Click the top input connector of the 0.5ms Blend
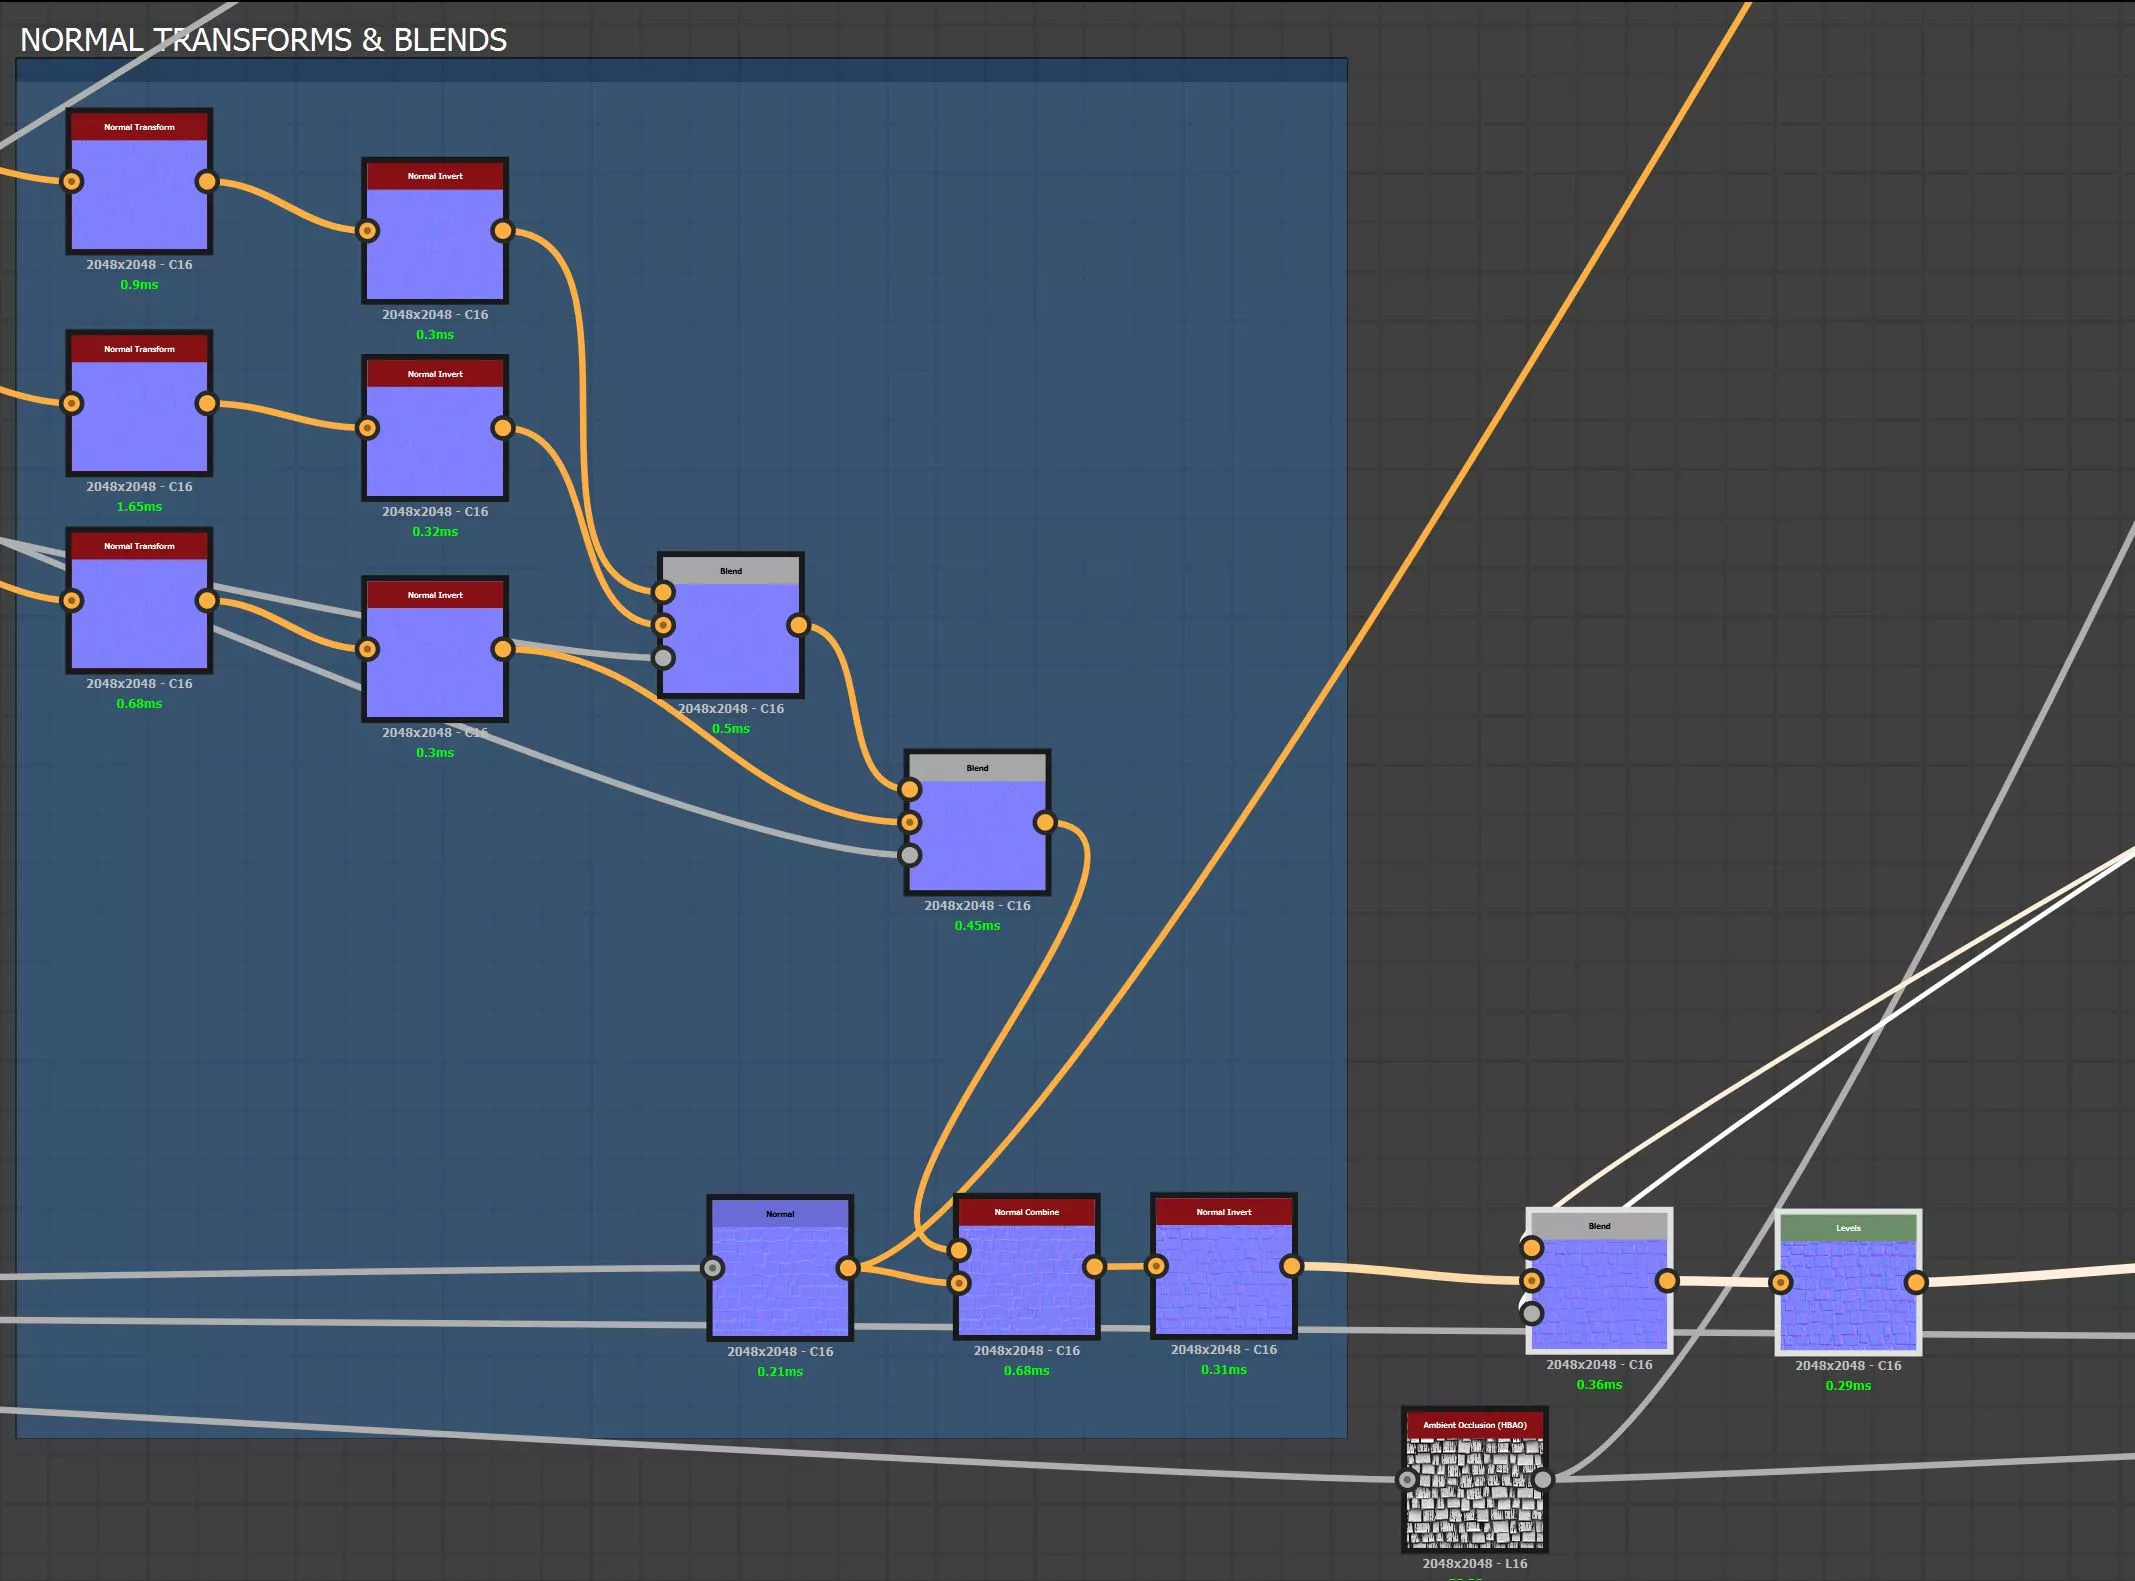The image size is (2135, 1581). point(663,592)
